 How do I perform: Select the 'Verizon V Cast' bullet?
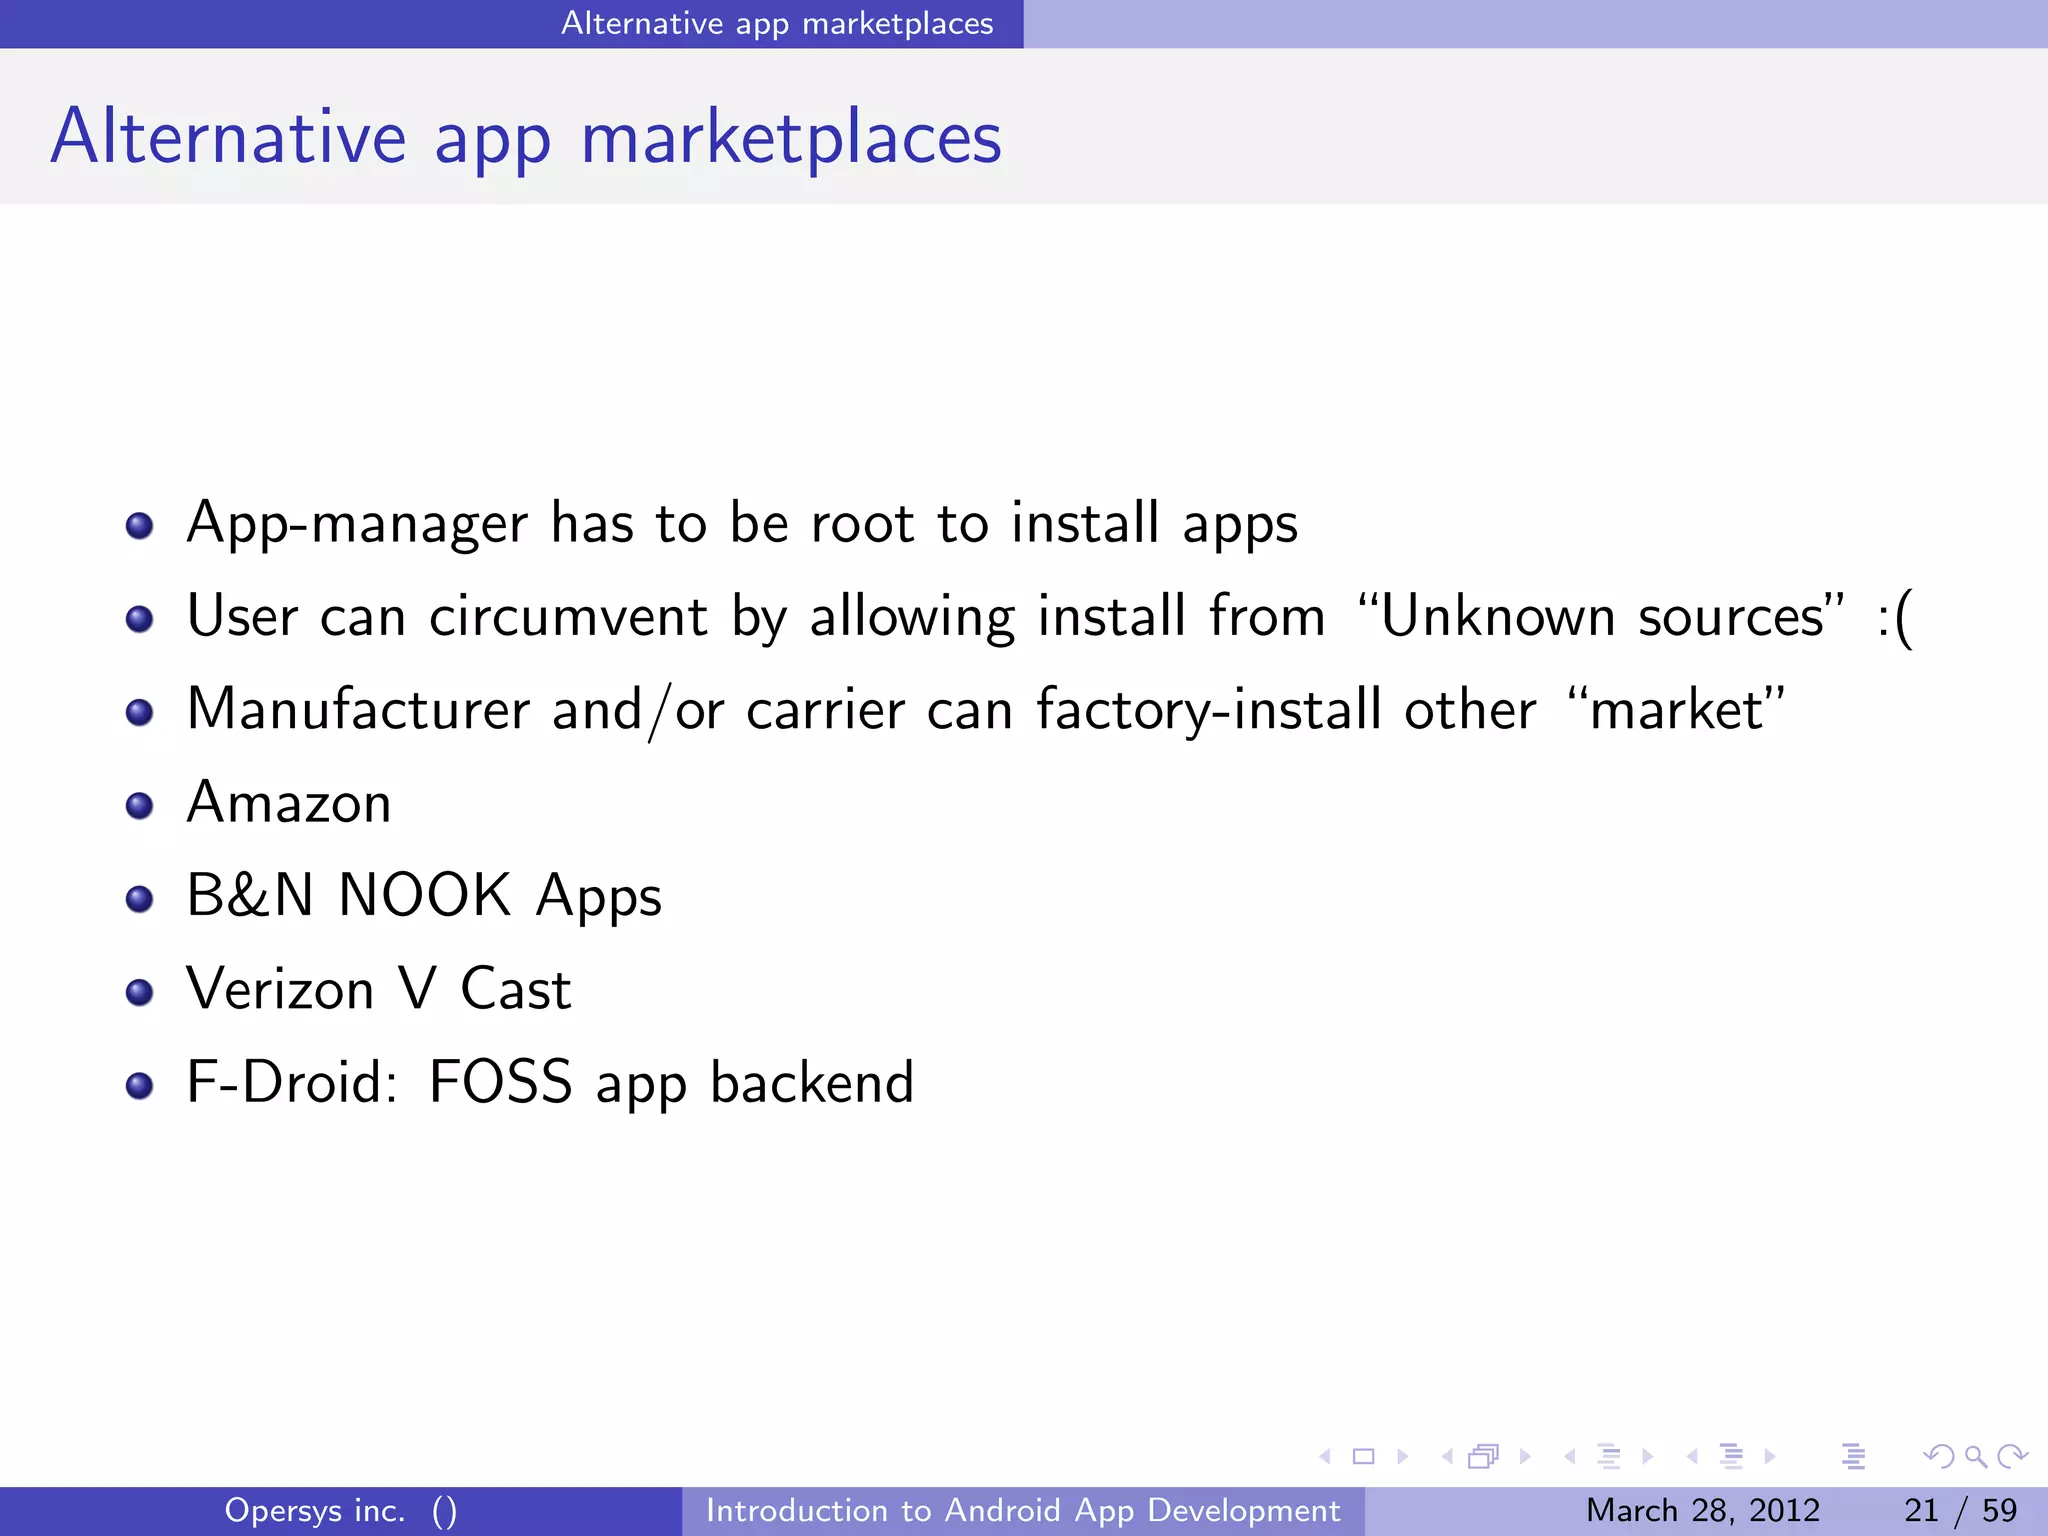[x=379, y=989]
